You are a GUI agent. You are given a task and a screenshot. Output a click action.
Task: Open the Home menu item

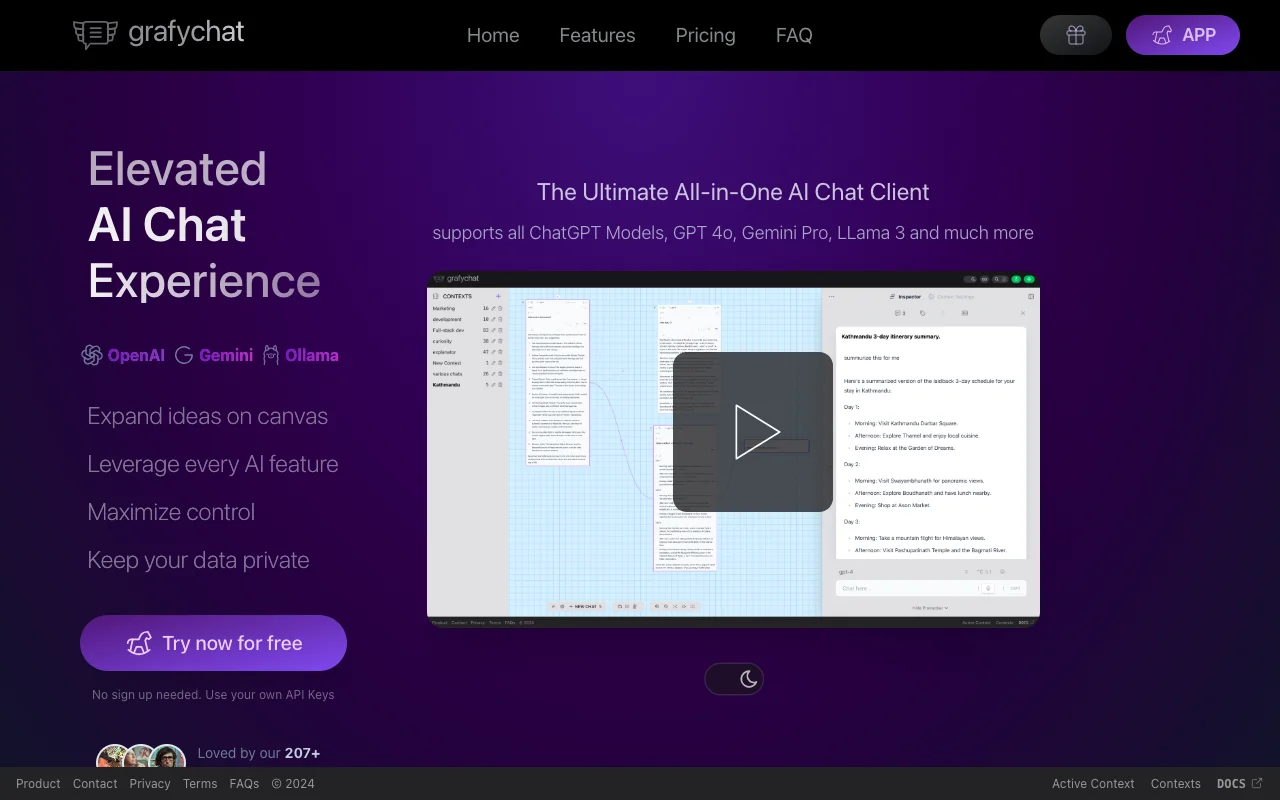pos(493,35)
